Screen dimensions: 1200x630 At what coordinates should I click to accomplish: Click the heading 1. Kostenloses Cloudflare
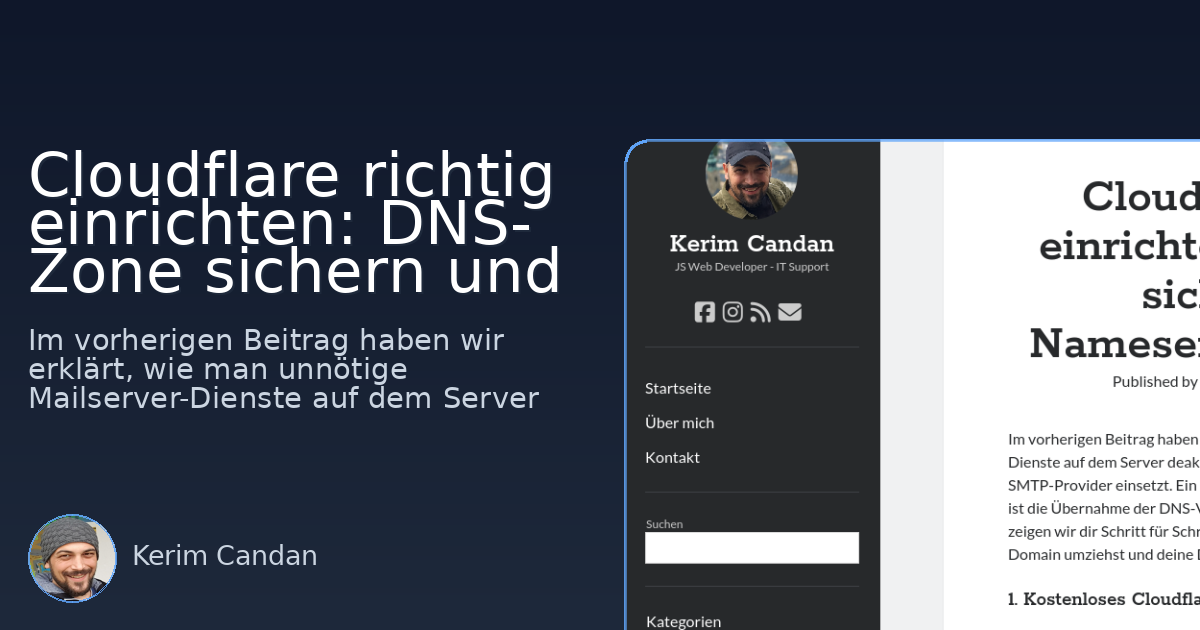point(1100,599)
